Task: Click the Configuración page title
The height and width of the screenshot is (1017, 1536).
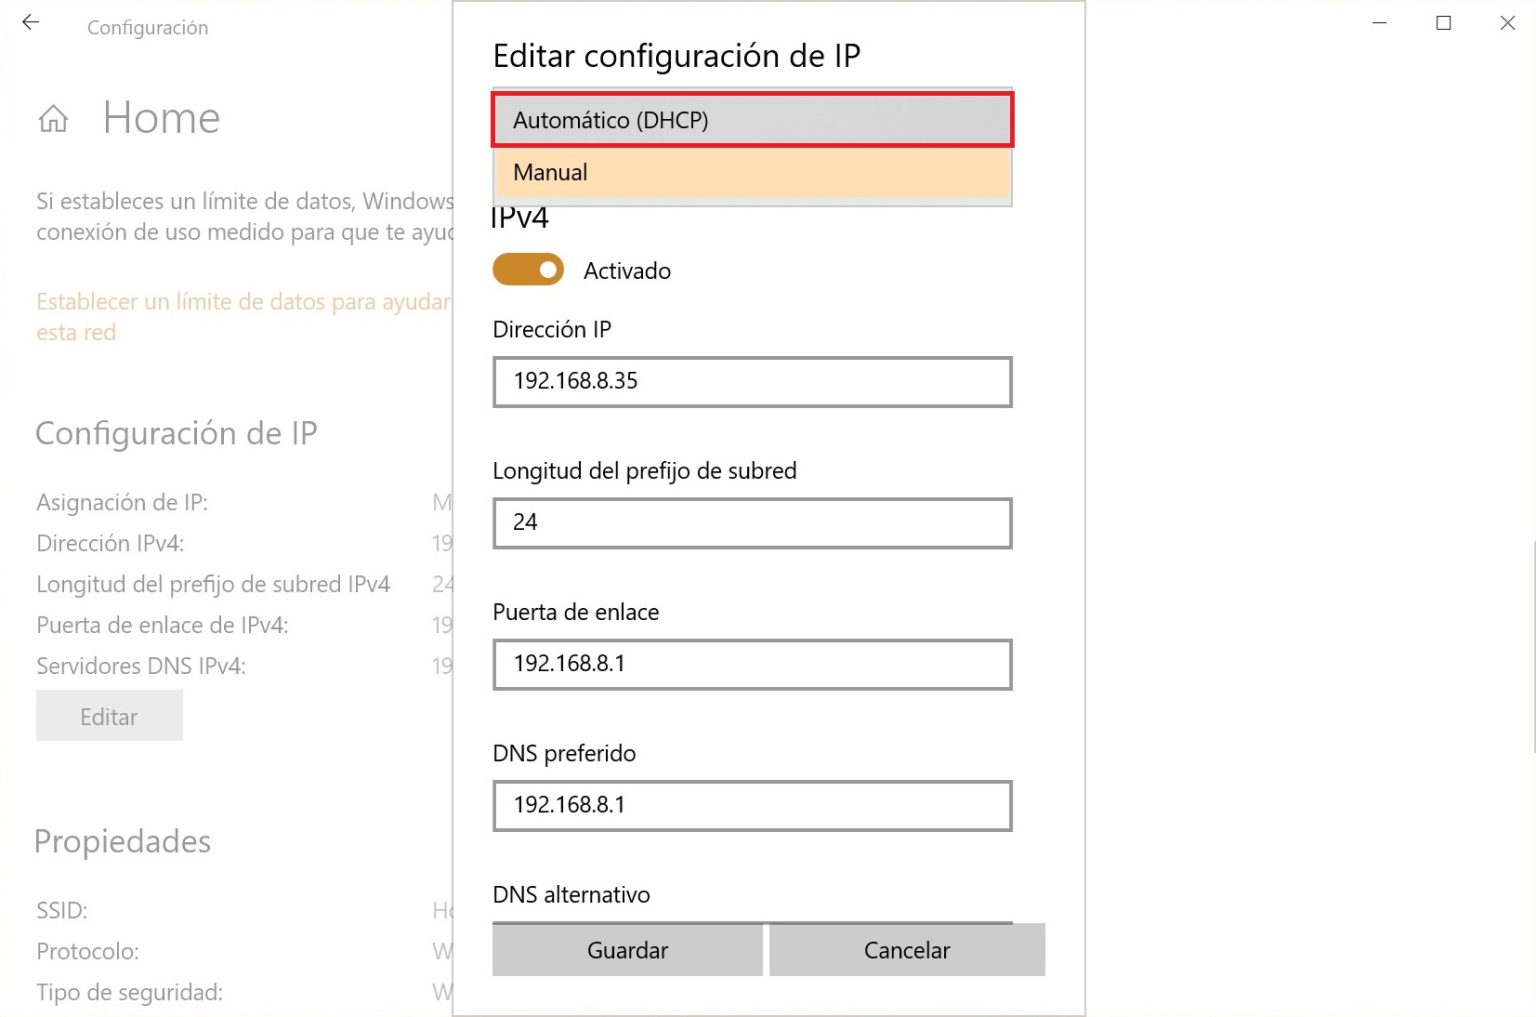Action: [x=147, y=27]
